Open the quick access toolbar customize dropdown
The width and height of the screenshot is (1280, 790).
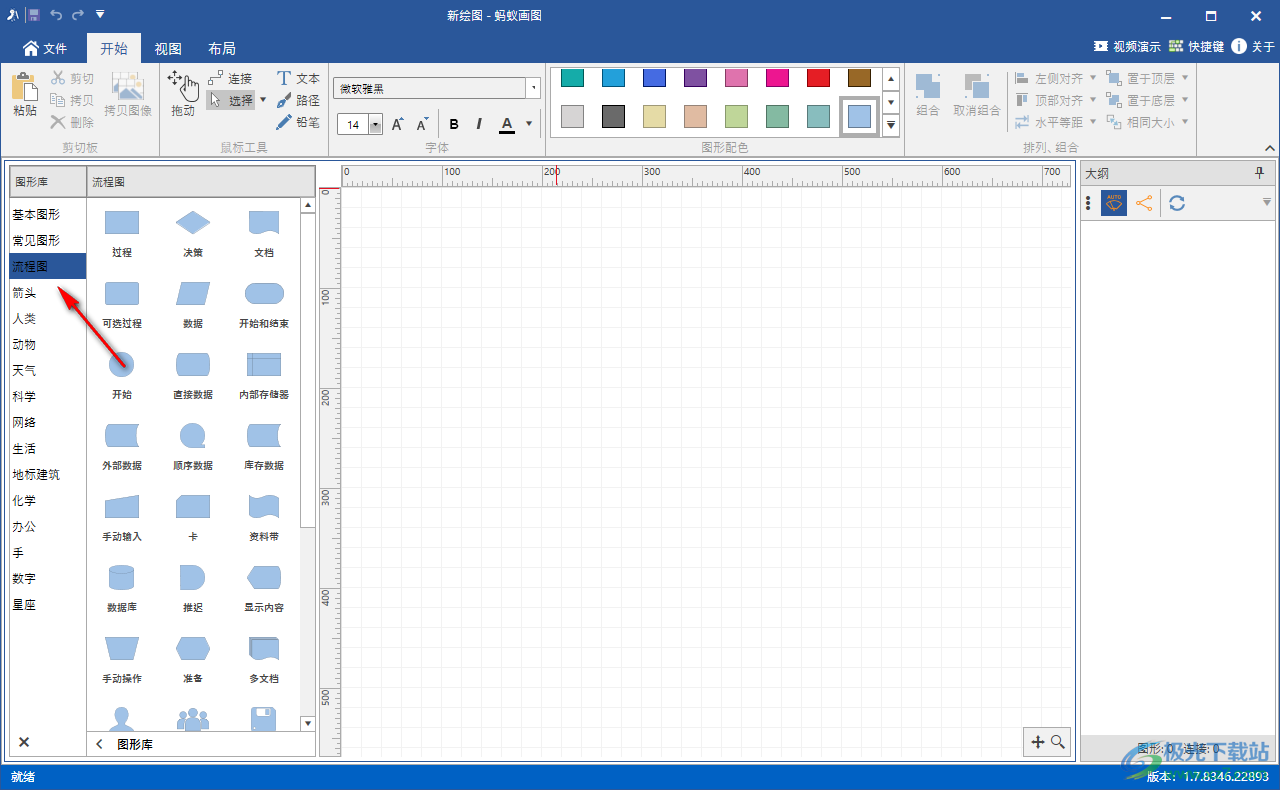coord(100,15)
